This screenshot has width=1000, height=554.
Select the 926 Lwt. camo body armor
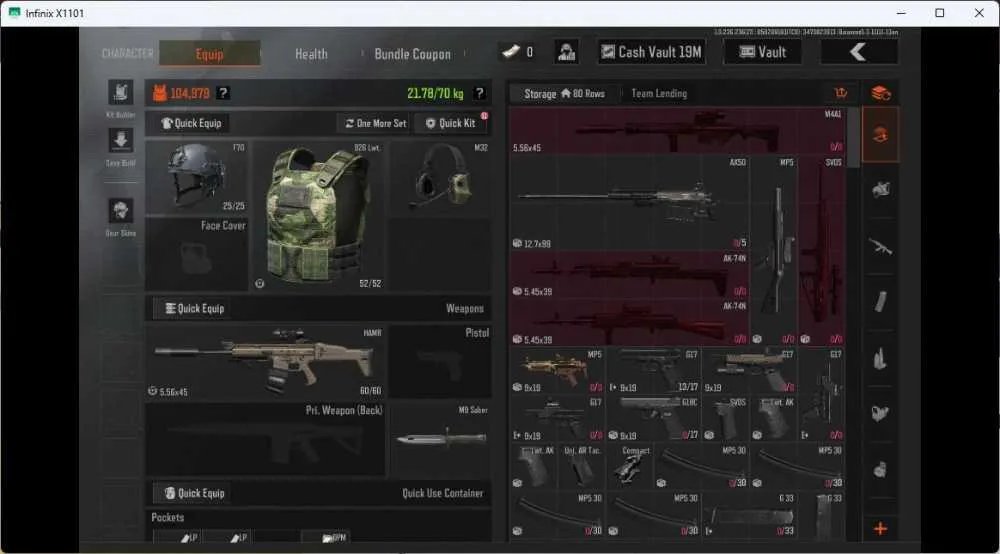pyautogui.click(x=319, y=215)
